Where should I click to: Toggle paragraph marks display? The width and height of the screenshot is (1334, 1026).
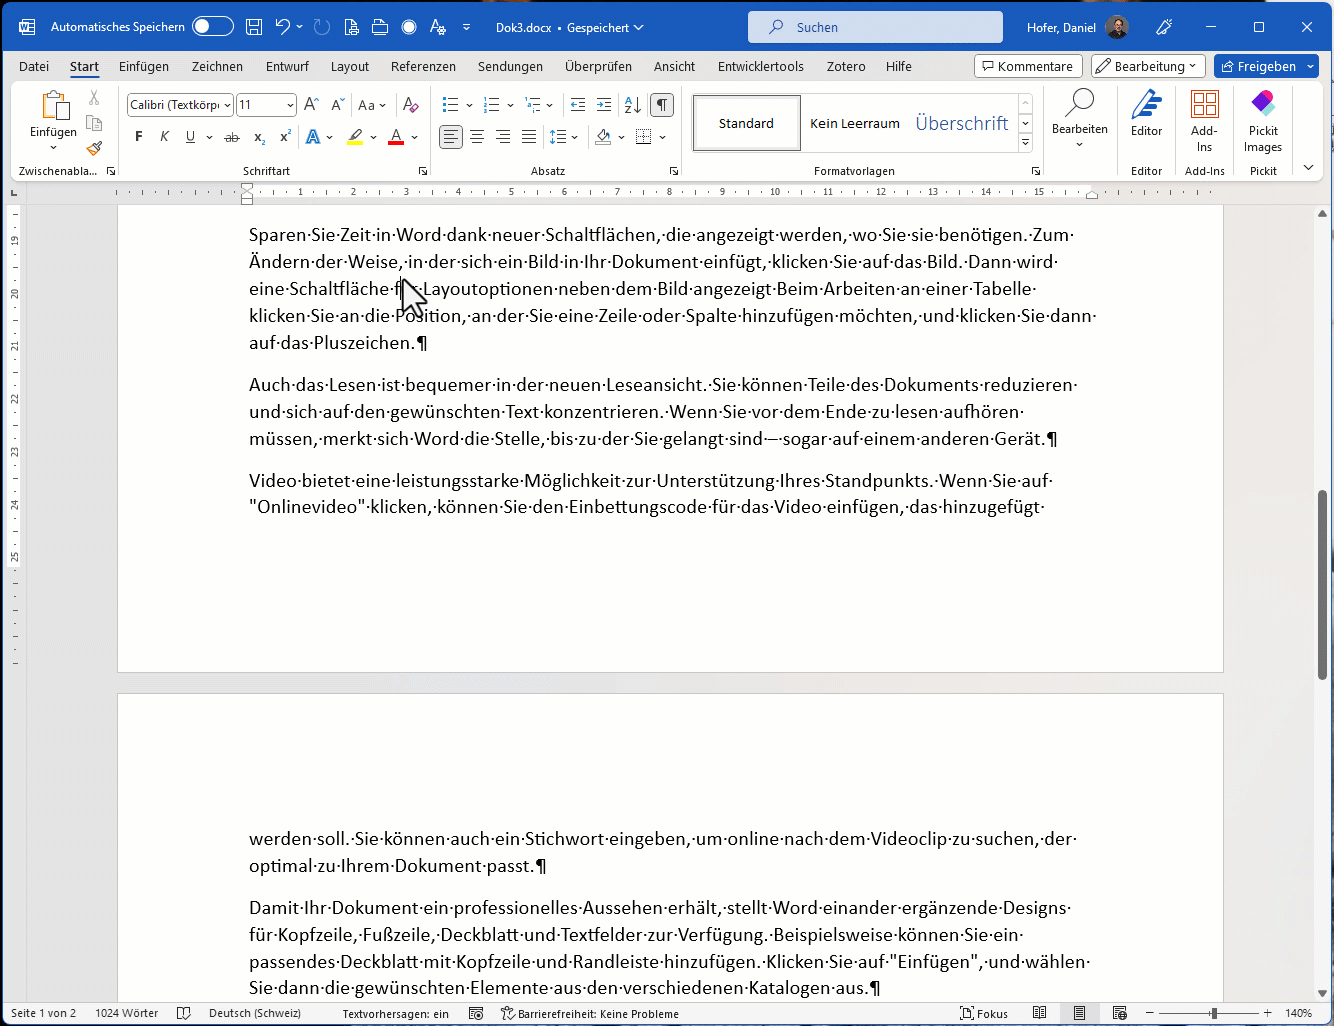click(661, 105)
